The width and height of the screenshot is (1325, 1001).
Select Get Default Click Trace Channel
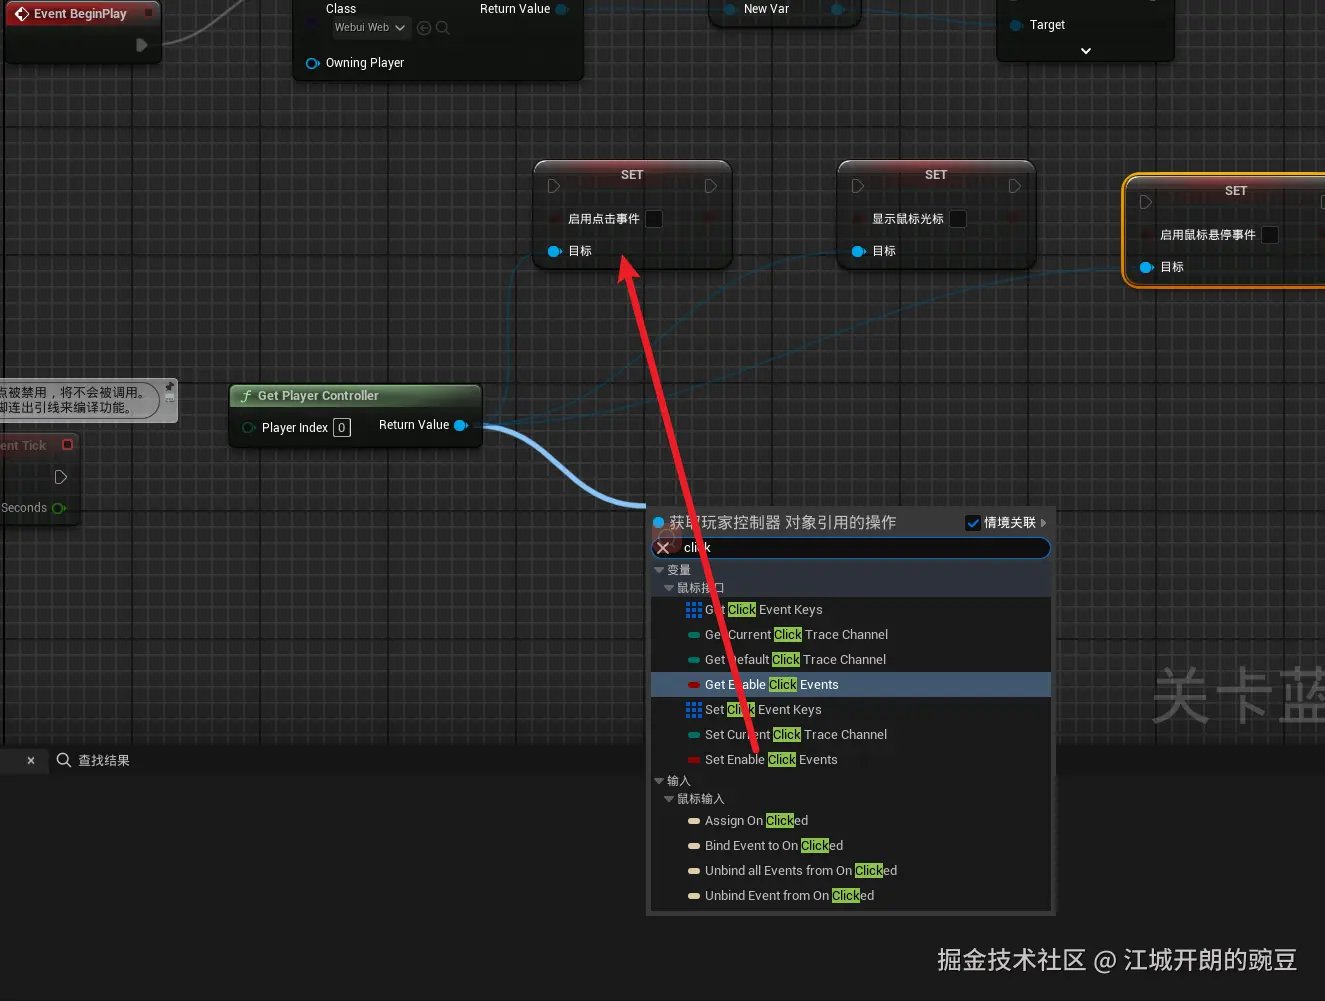coord(851,660)
